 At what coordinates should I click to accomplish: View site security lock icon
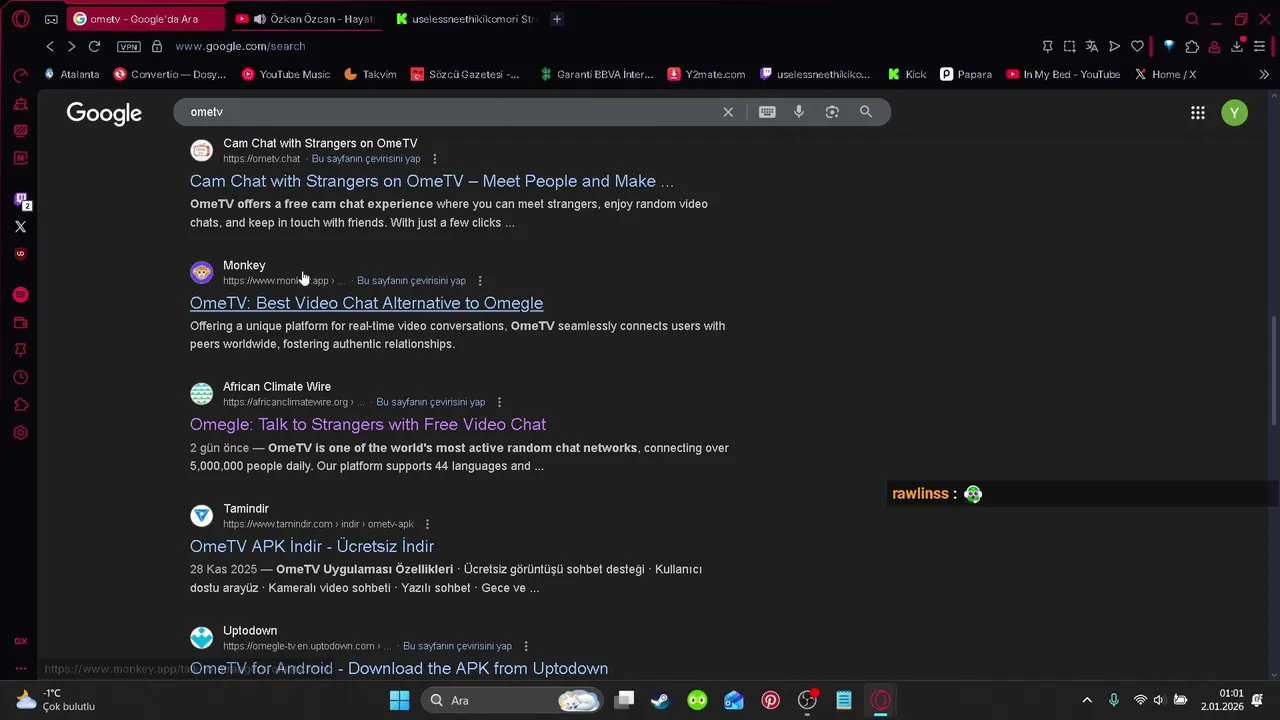(x=157, y=46)
